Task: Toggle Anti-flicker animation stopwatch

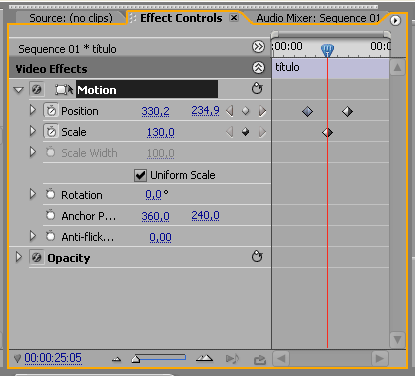Action: [51, 236]
